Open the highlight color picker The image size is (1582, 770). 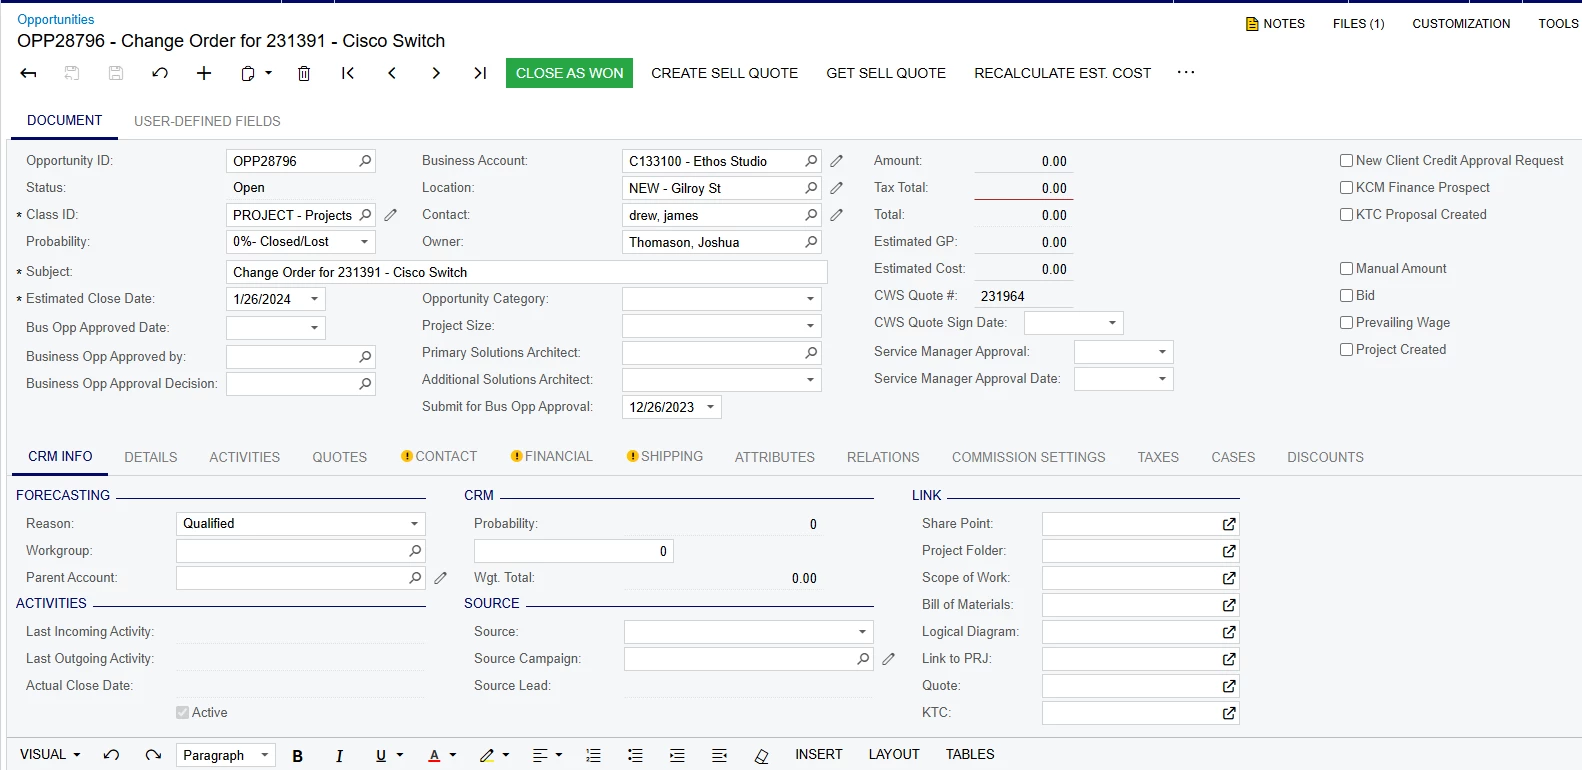(494, 756)
